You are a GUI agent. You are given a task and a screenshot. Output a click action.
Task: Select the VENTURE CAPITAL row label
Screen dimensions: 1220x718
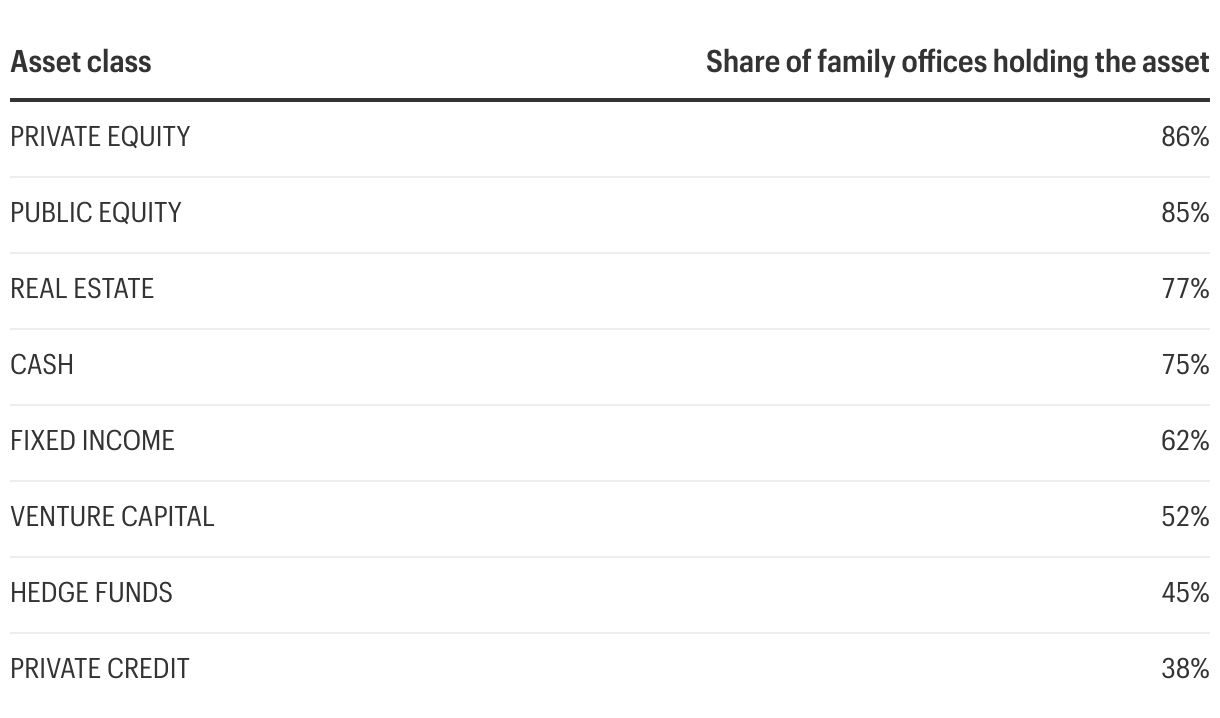(x=112, y=517)
